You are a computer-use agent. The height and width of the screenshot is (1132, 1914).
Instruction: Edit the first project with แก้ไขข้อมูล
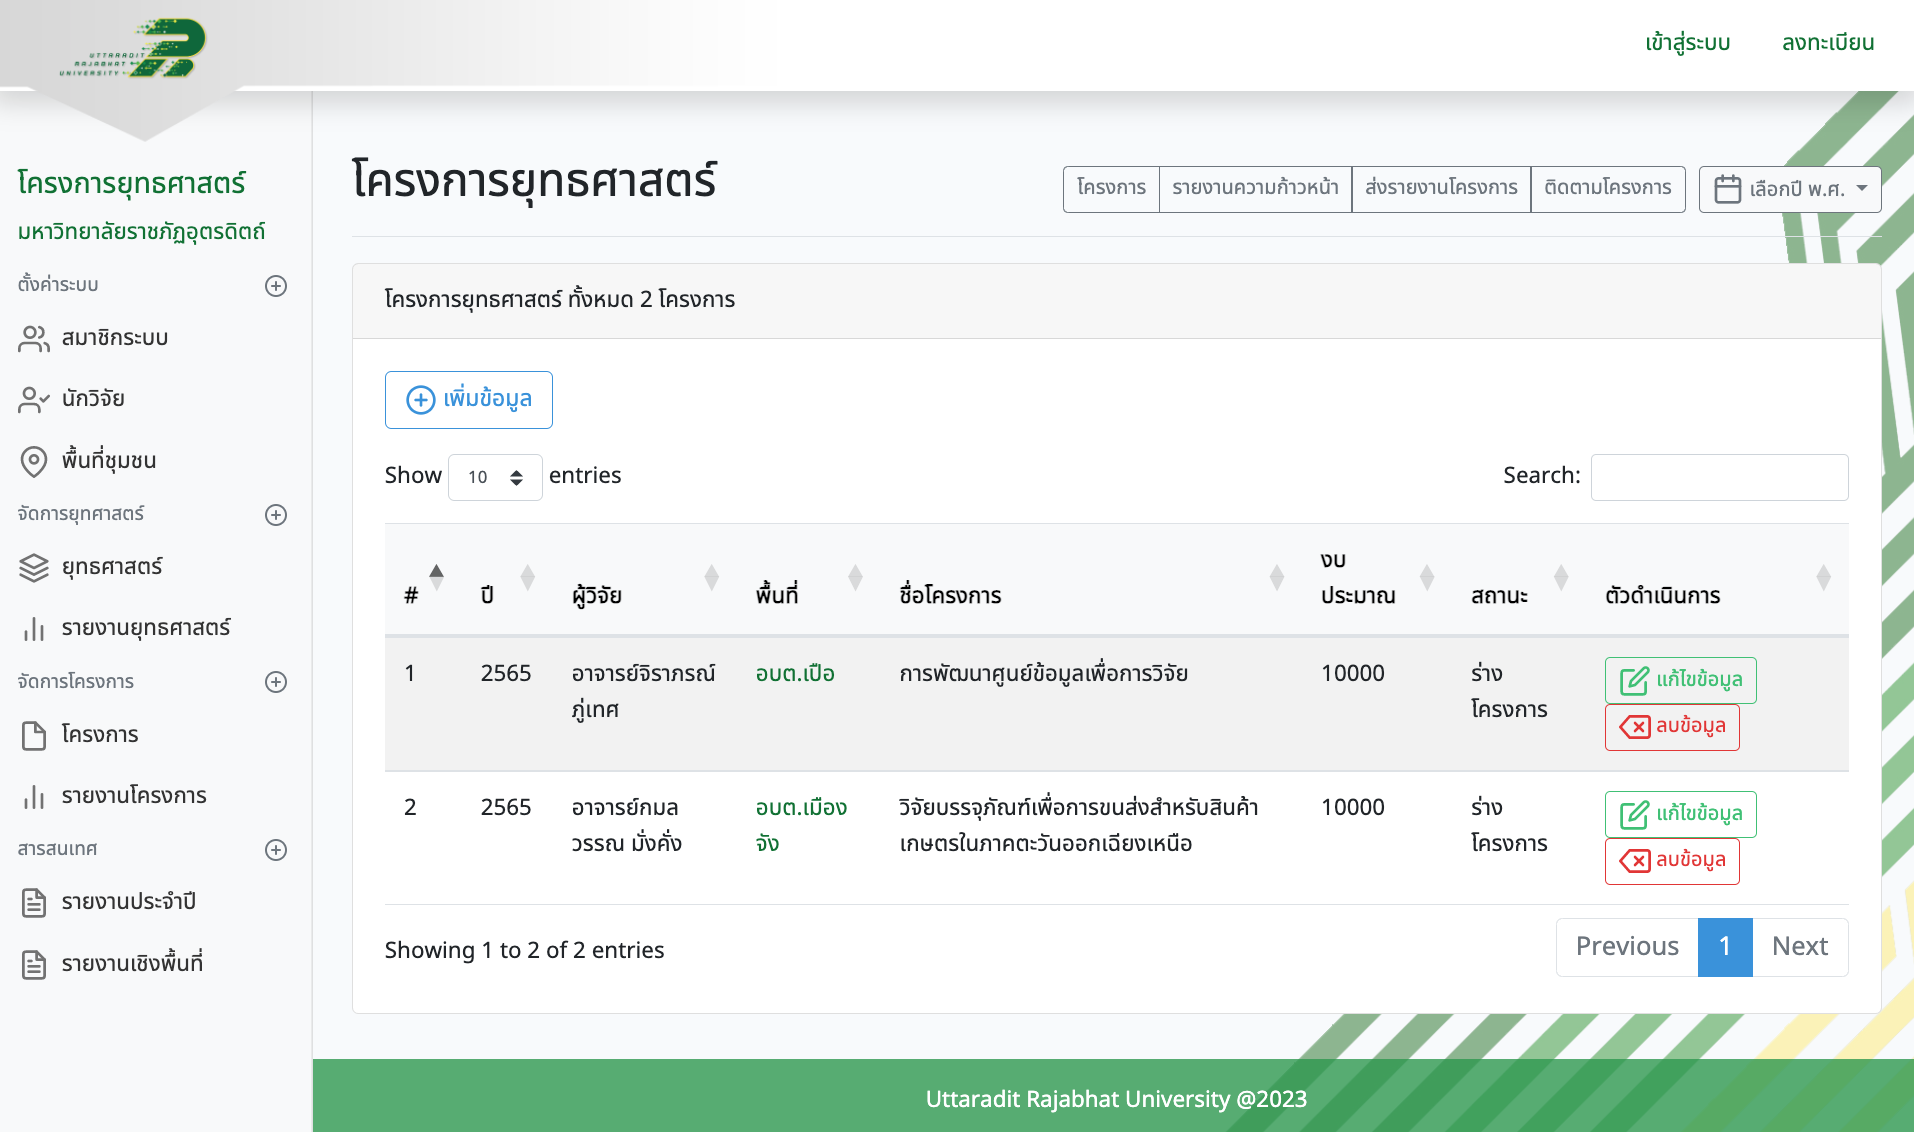[x=1680, y=680]
